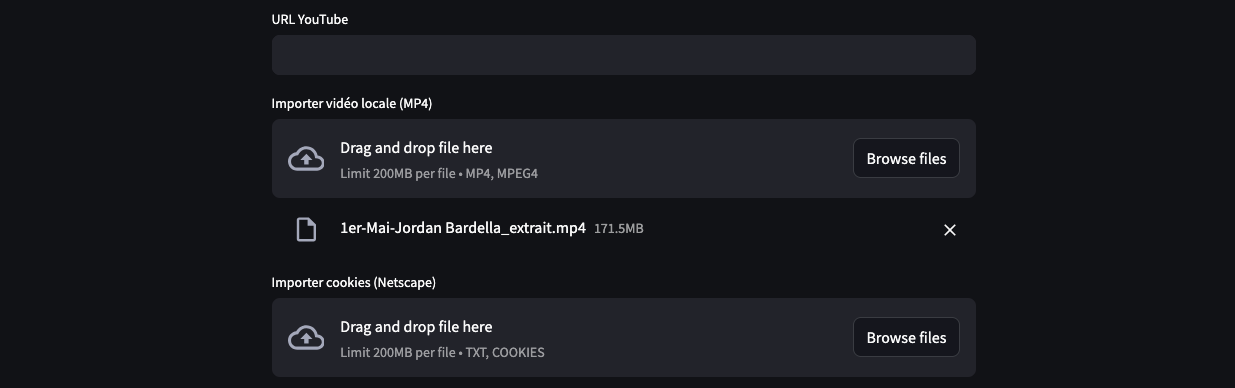Screen dimensions: 1235x388
Task: Click the dark page margin outside the form
Action: tap(130, 200)
